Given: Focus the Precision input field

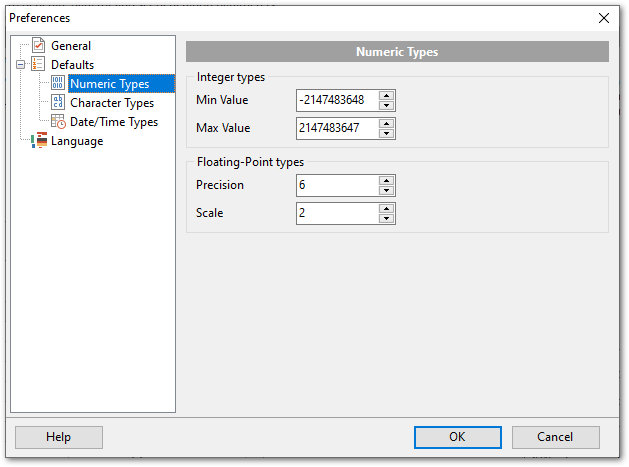Looking at the screenshot, I should click(x=336, y=185).
